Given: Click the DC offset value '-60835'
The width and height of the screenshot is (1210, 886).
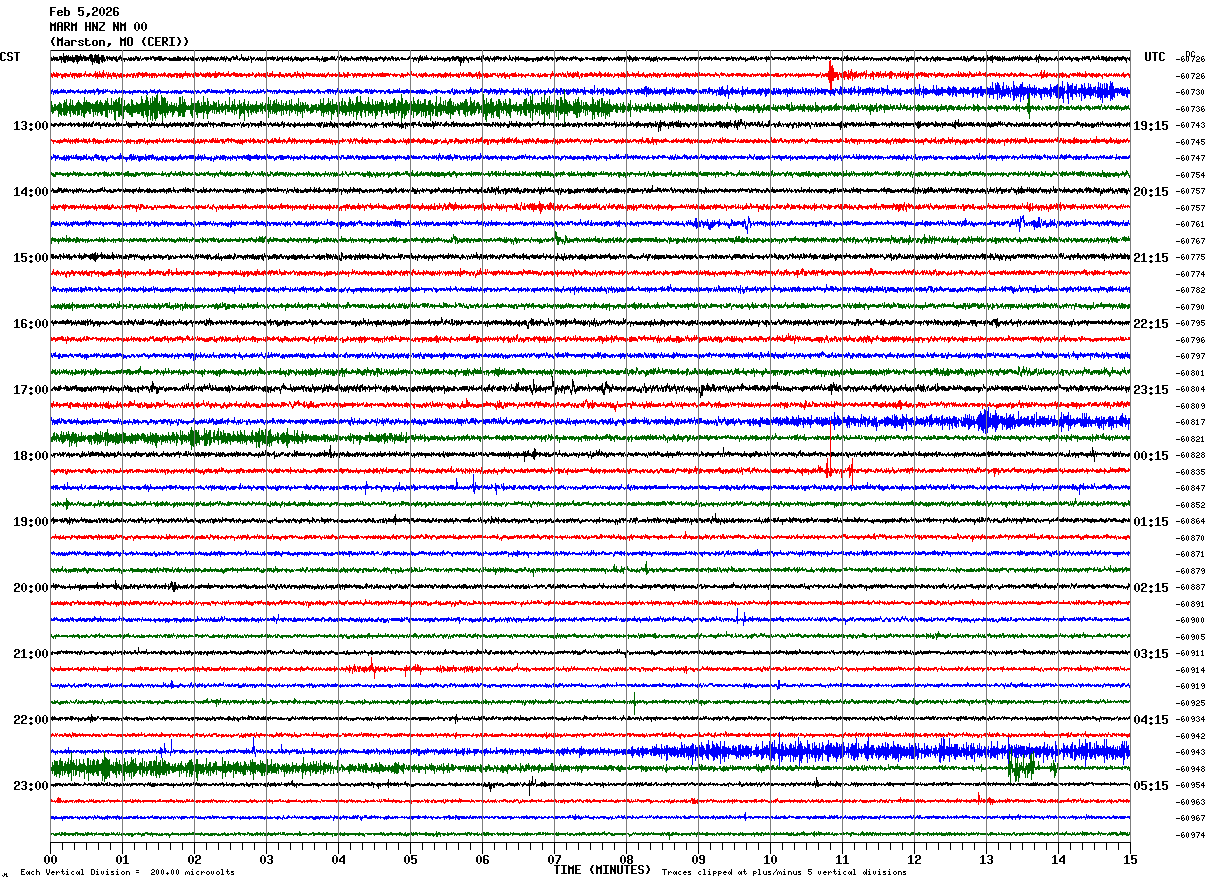Looking at the screenshot, I should 1190,472.
